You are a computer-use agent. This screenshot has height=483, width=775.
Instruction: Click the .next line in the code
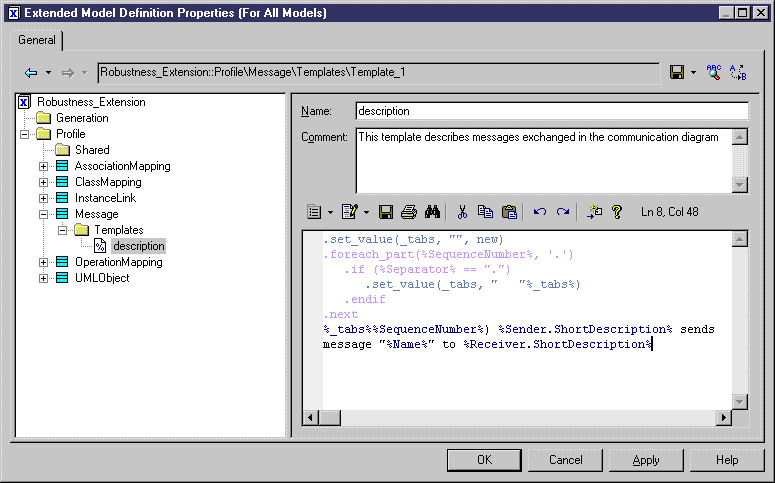(x=341, y=314)
